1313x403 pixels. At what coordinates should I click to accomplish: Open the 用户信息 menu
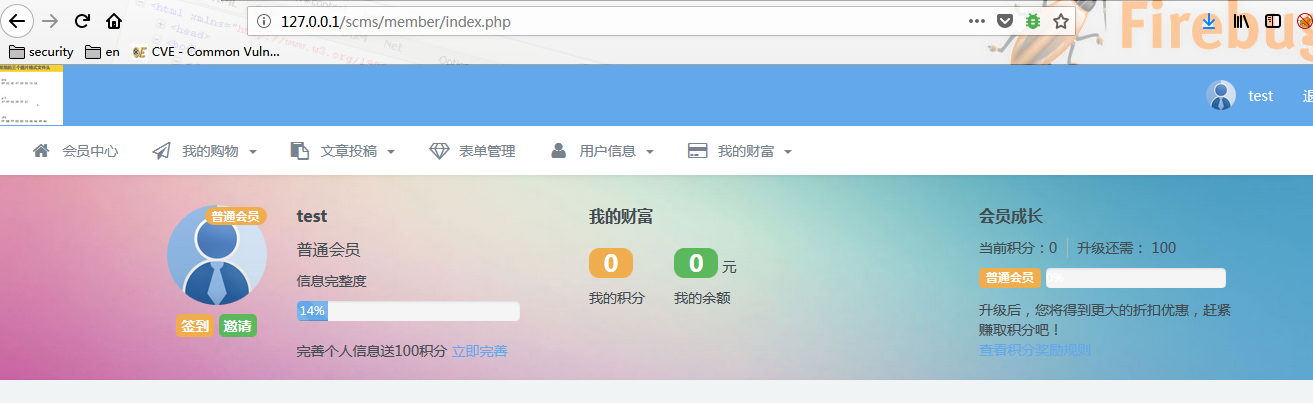[608, 151]
